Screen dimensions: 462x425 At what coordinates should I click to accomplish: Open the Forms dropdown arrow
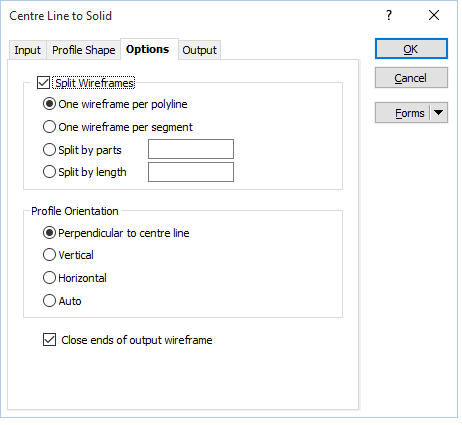[x=439, y=113]
